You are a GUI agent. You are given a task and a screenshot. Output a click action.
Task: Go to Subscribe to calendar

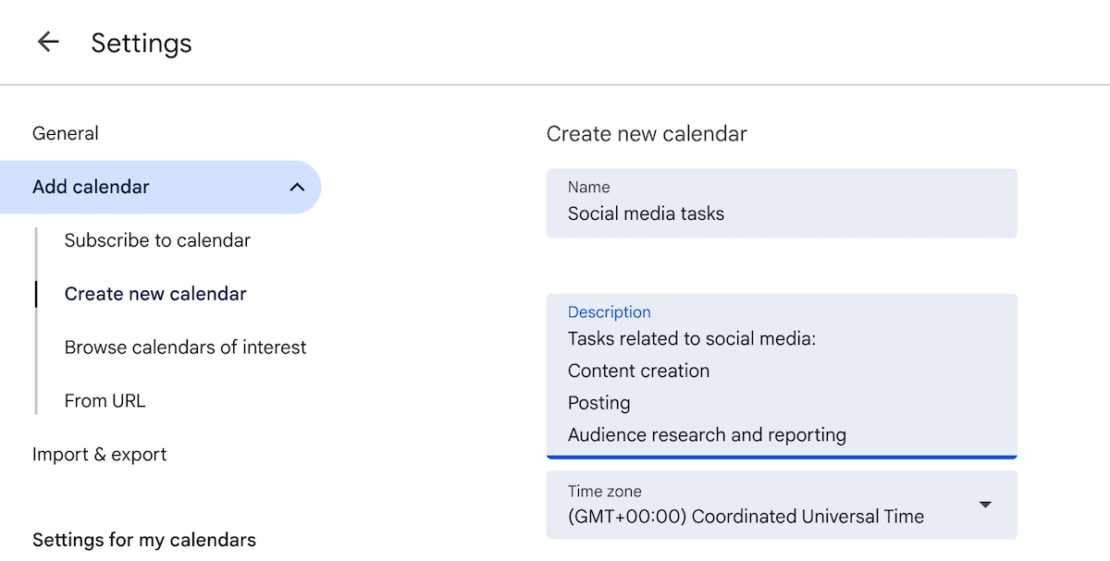(x=157, y=240)
